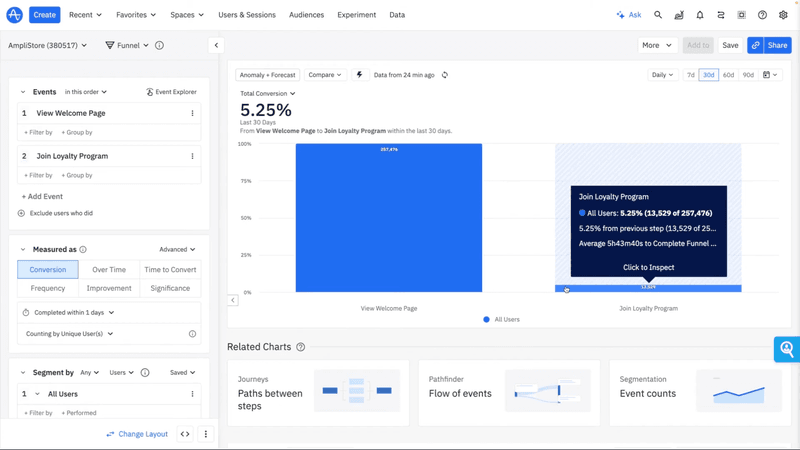Select Time to Convert measurement
Image resolution: width=800 pixels, height=450 pixels.
pos(170,269)
